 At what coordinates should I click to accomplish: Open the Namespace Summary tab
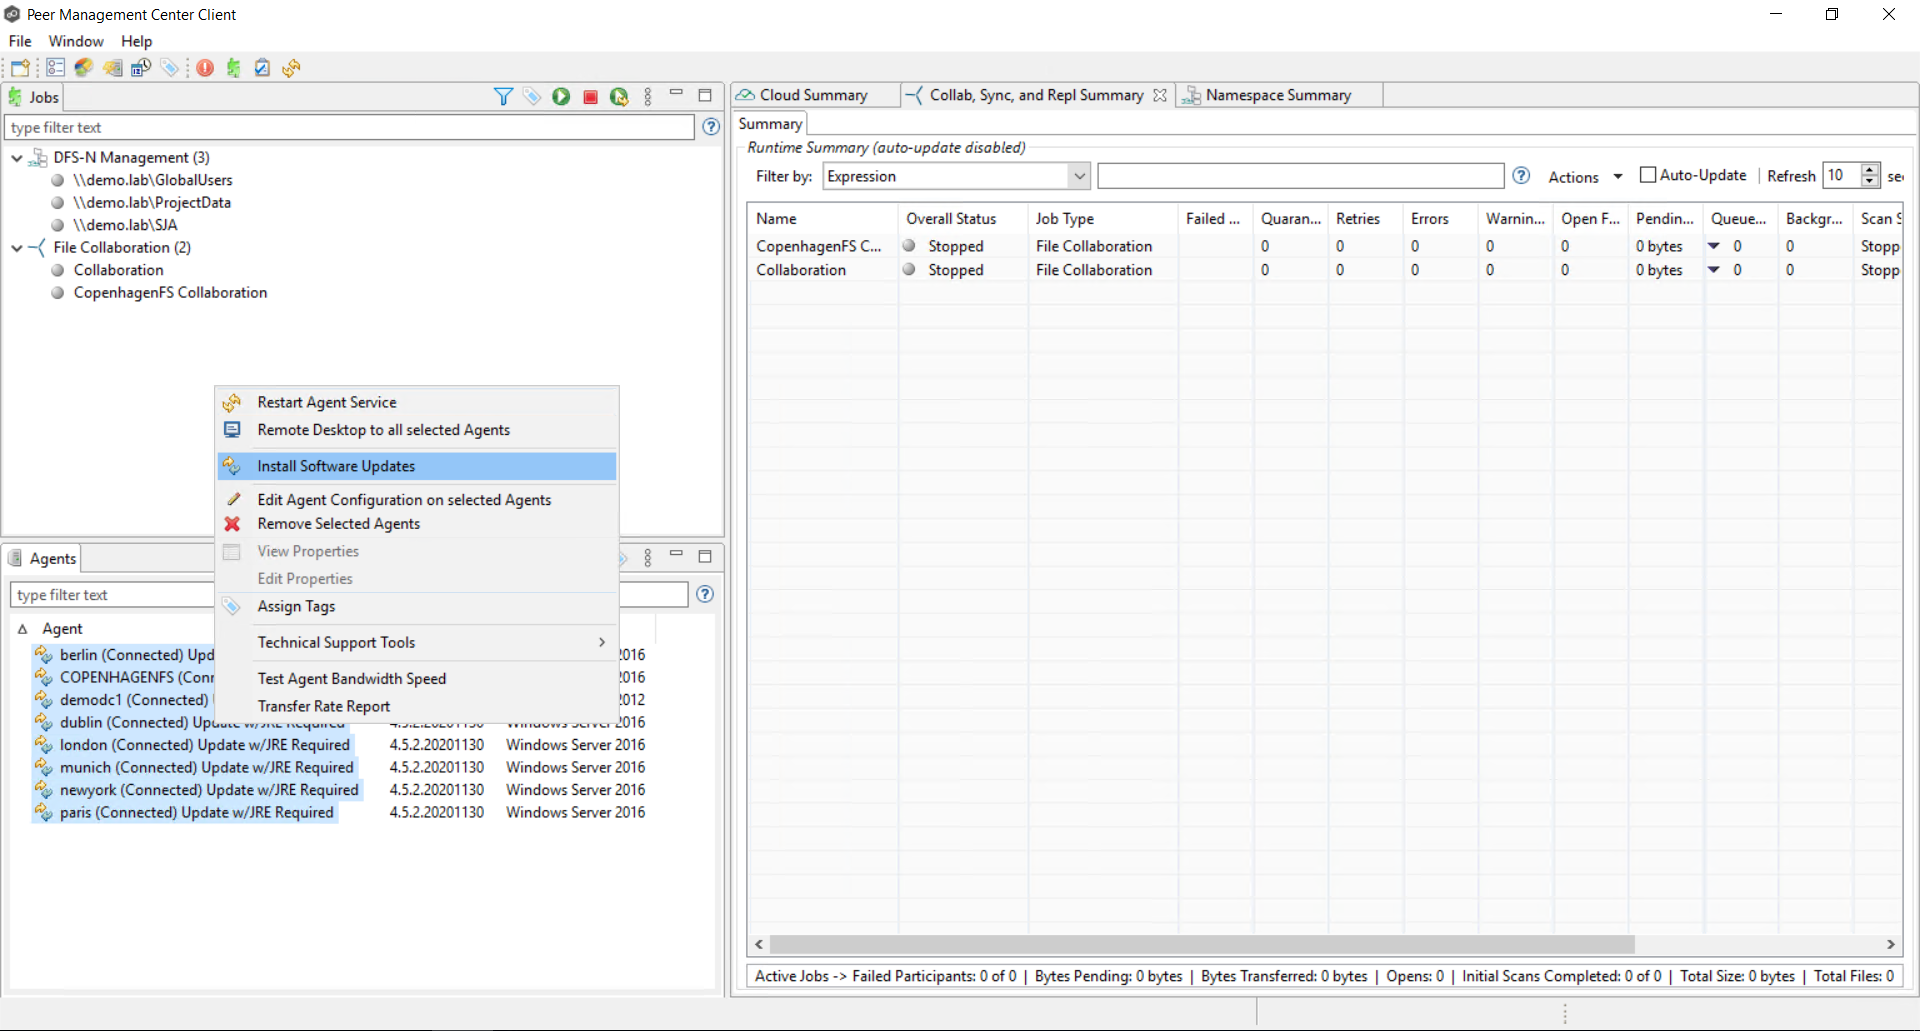1277,95
